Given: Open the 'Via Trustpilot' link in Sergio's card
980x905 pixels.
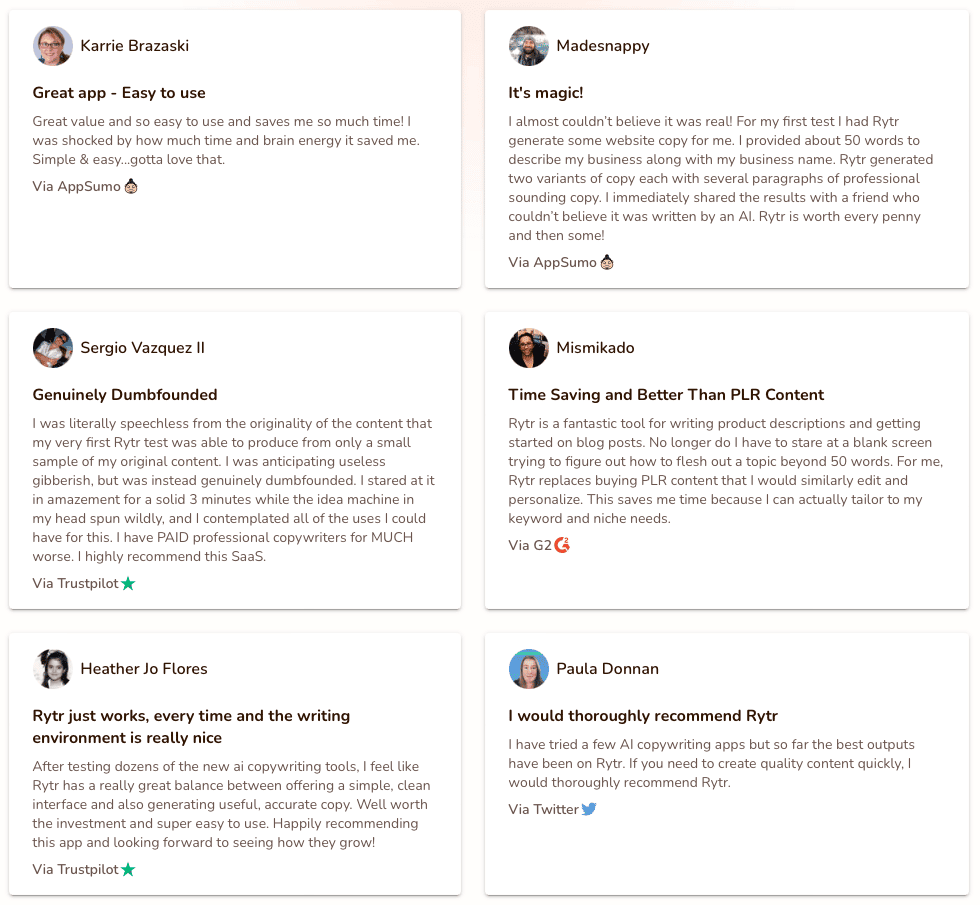Looking at the screenshot, I should pyautogui.click(x=84, y=584).
